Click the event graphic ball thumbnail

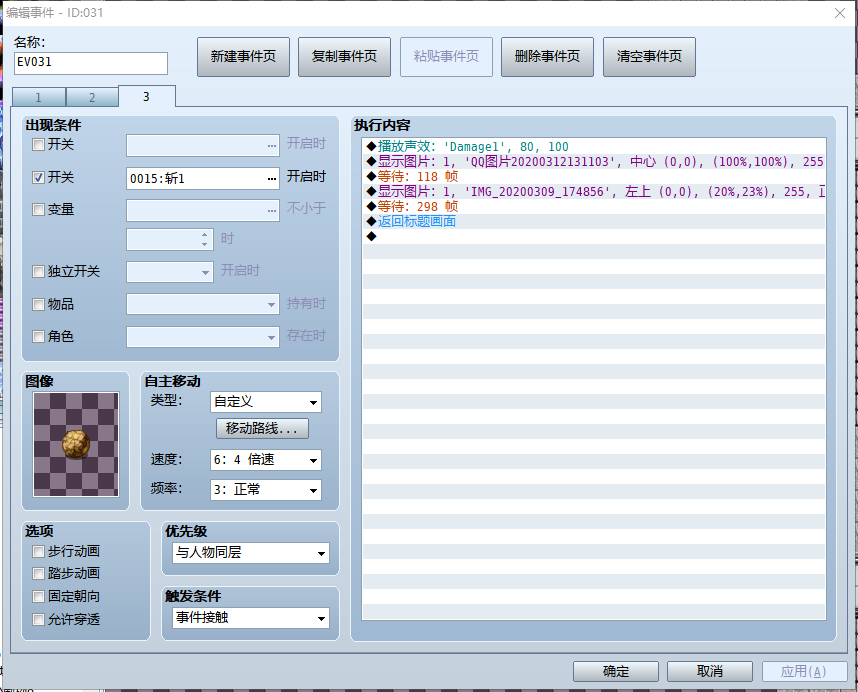point(76,444)
